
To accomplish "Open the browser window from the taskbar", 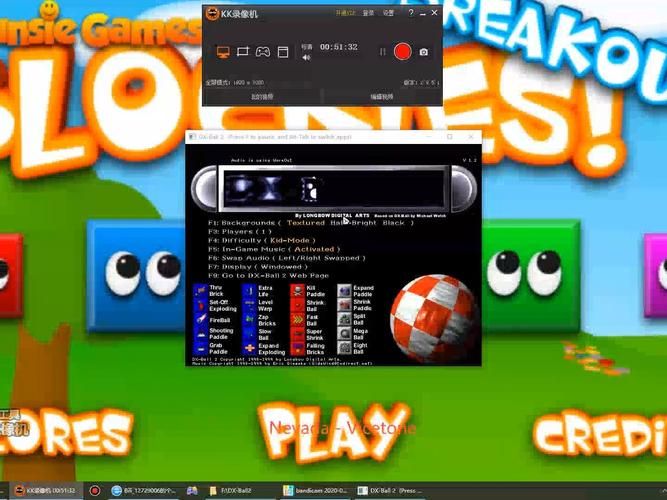I will click(144, 491).
